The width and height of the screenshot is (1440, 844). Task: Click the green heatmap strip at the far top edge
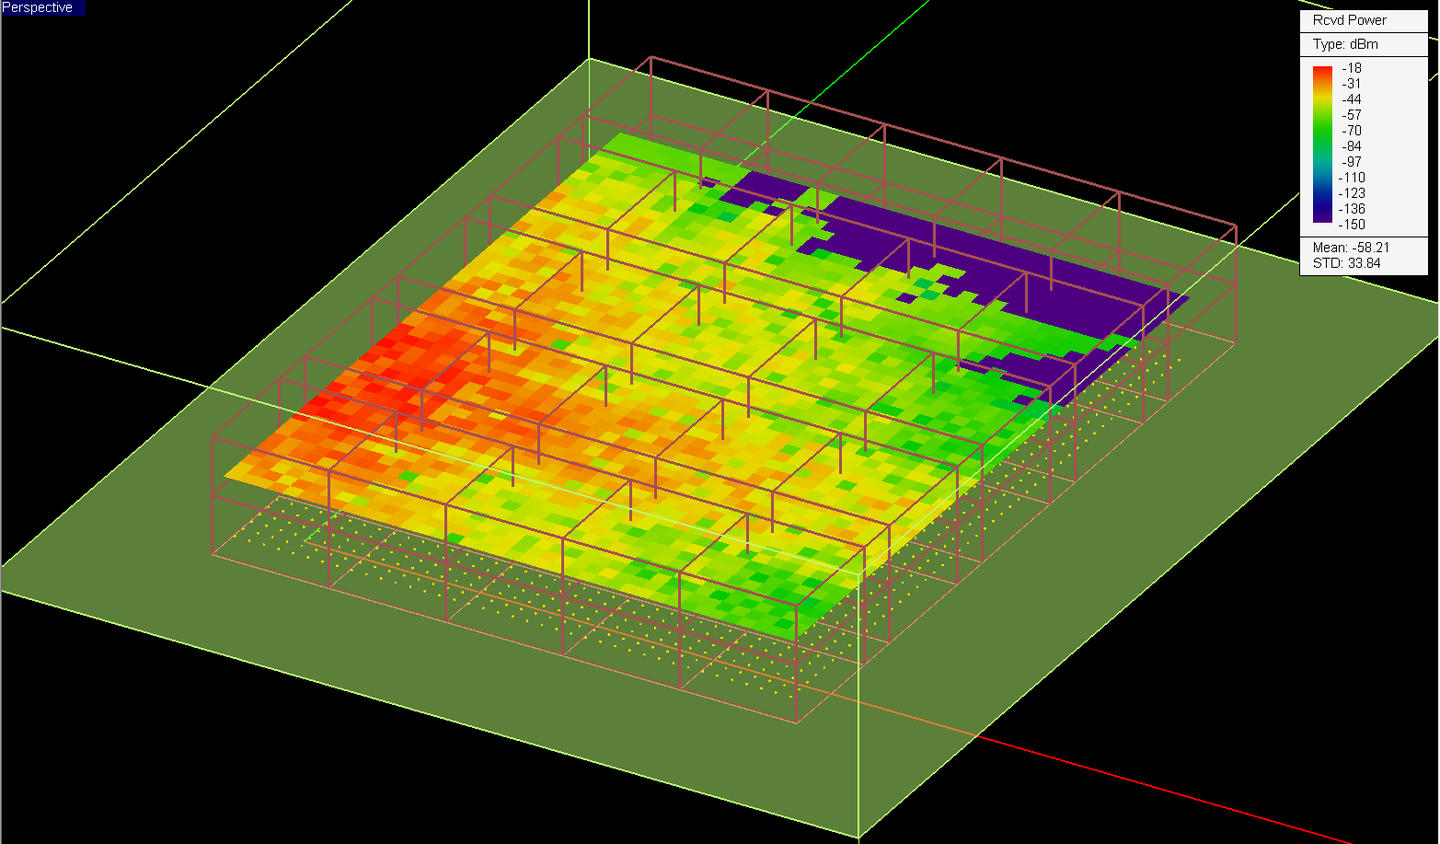(x=660, y=150)
